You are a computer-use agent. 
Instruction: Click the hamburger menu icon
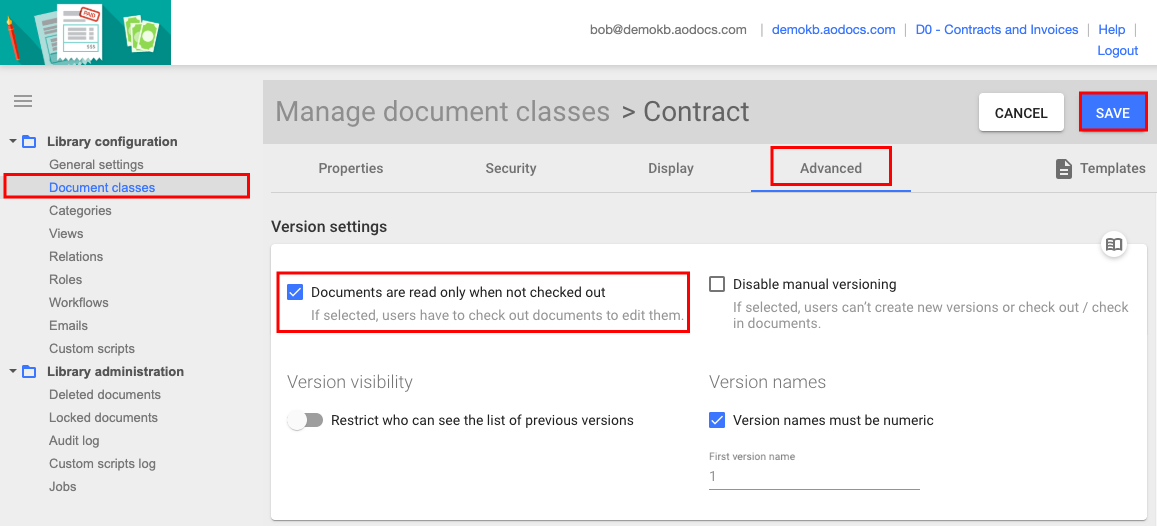[22, 101]
